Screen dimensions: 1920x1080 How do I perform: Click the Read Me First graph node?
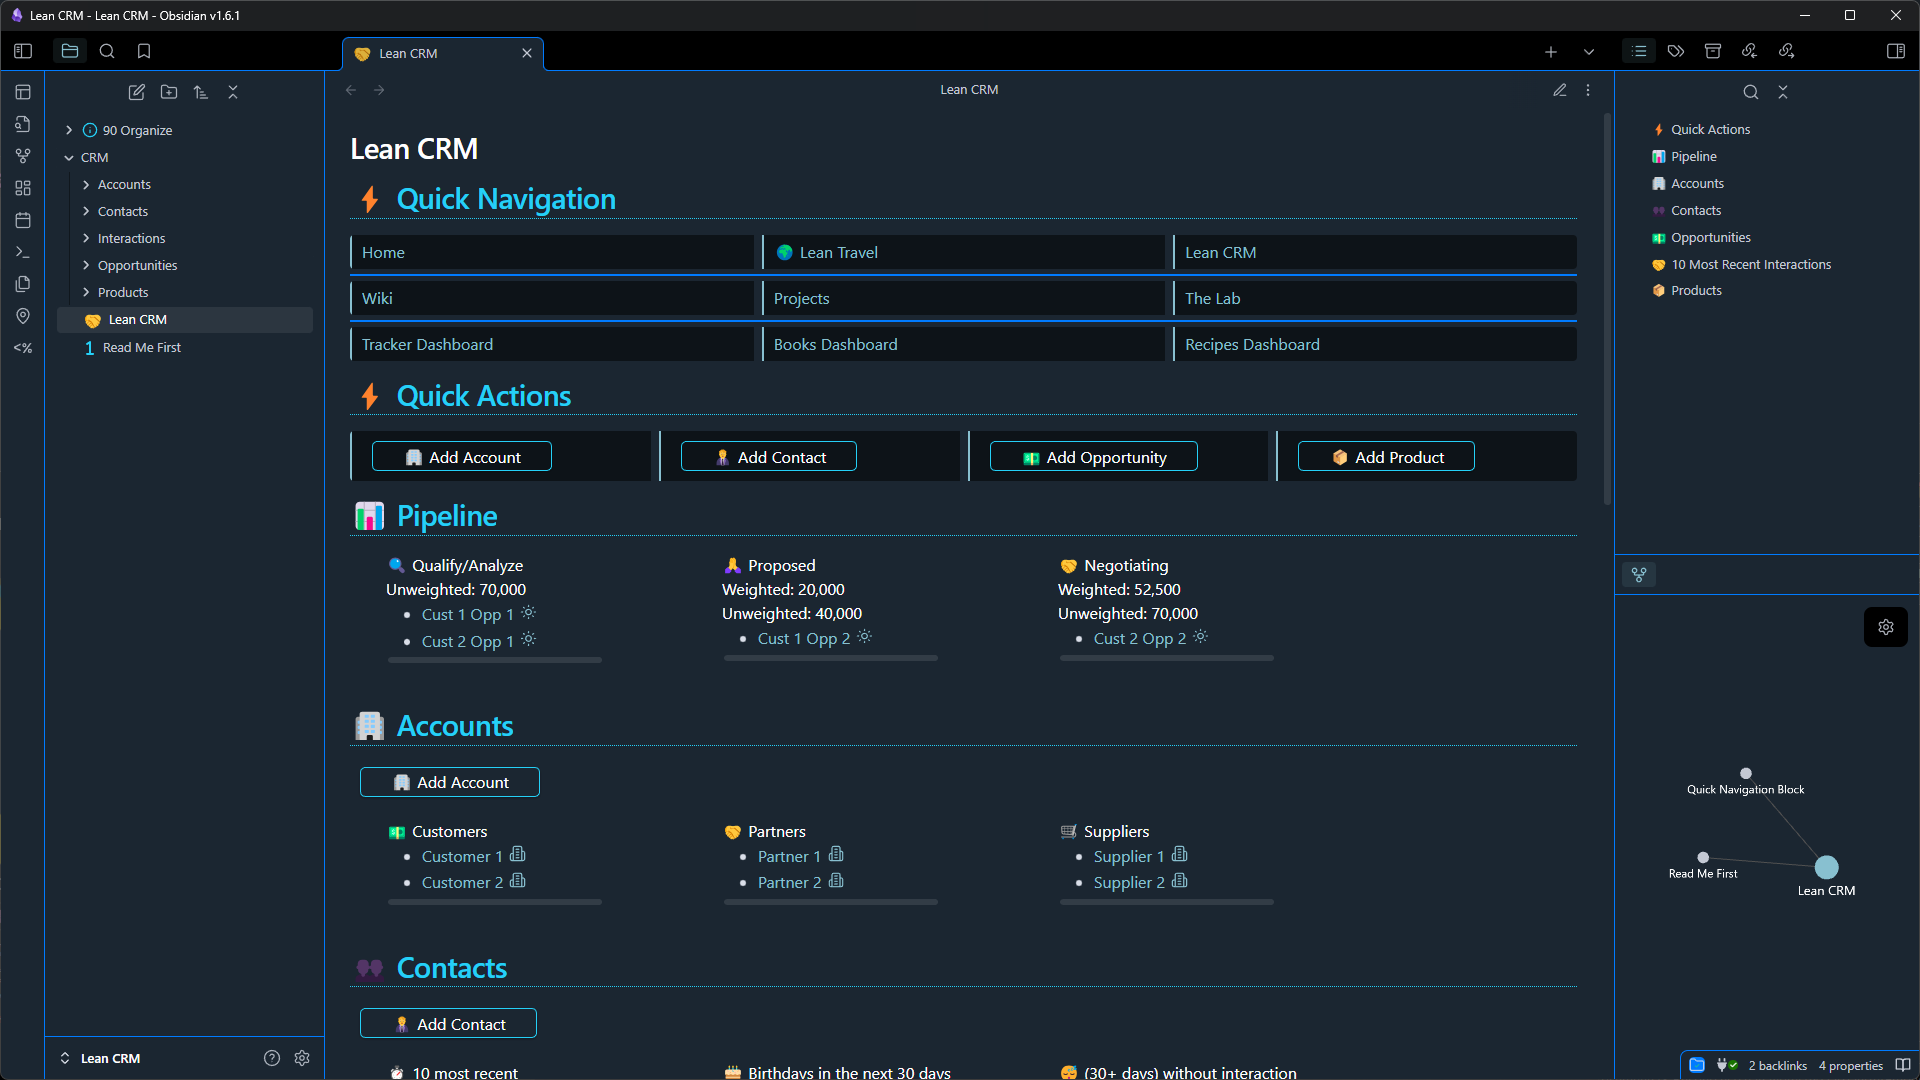pyautogui.click(x=1703, y=857)
